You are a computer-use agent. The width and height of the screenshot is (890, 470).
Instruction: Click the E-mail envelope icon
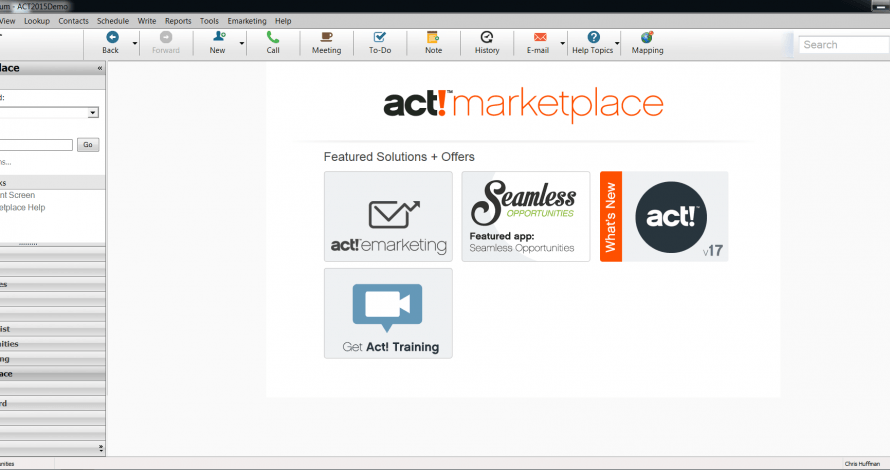click(x=540, y=37)
